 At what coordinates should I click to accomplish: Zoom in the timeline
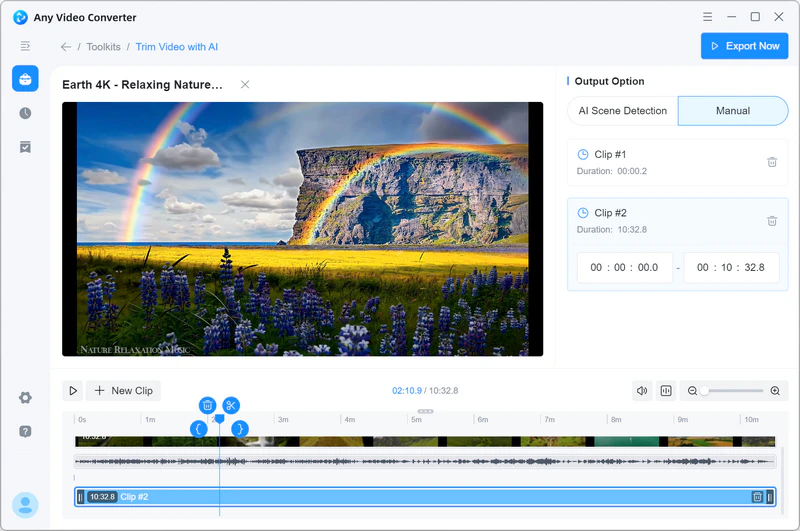775,391
